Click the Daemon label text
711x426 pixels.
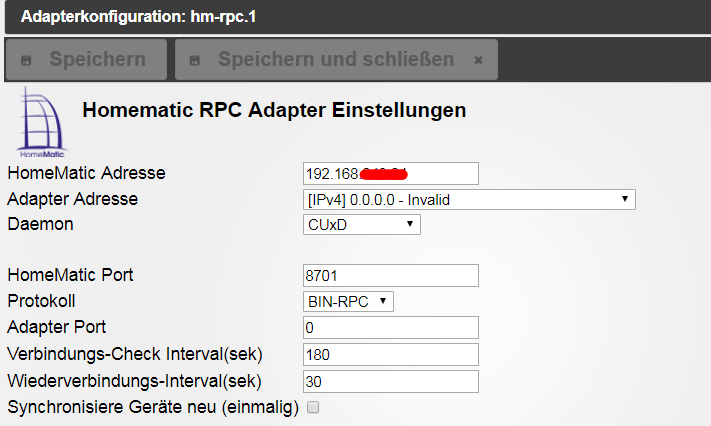pyautogui.click(x=40, y=225)
